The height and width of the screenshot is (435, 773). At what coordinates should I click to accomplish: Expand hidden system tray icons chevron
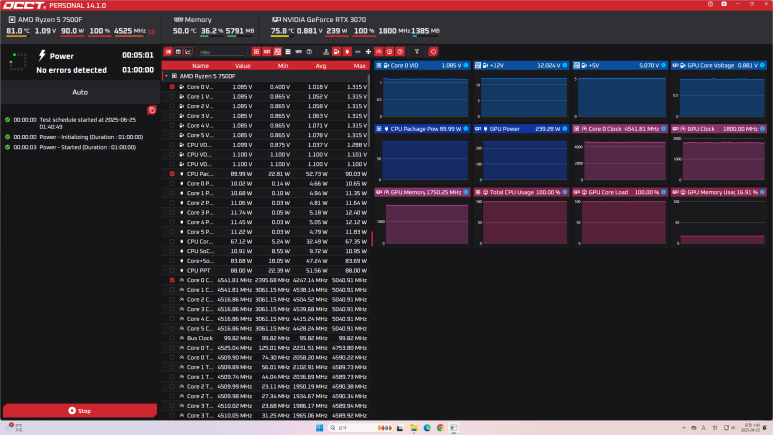tap(684, 428)
